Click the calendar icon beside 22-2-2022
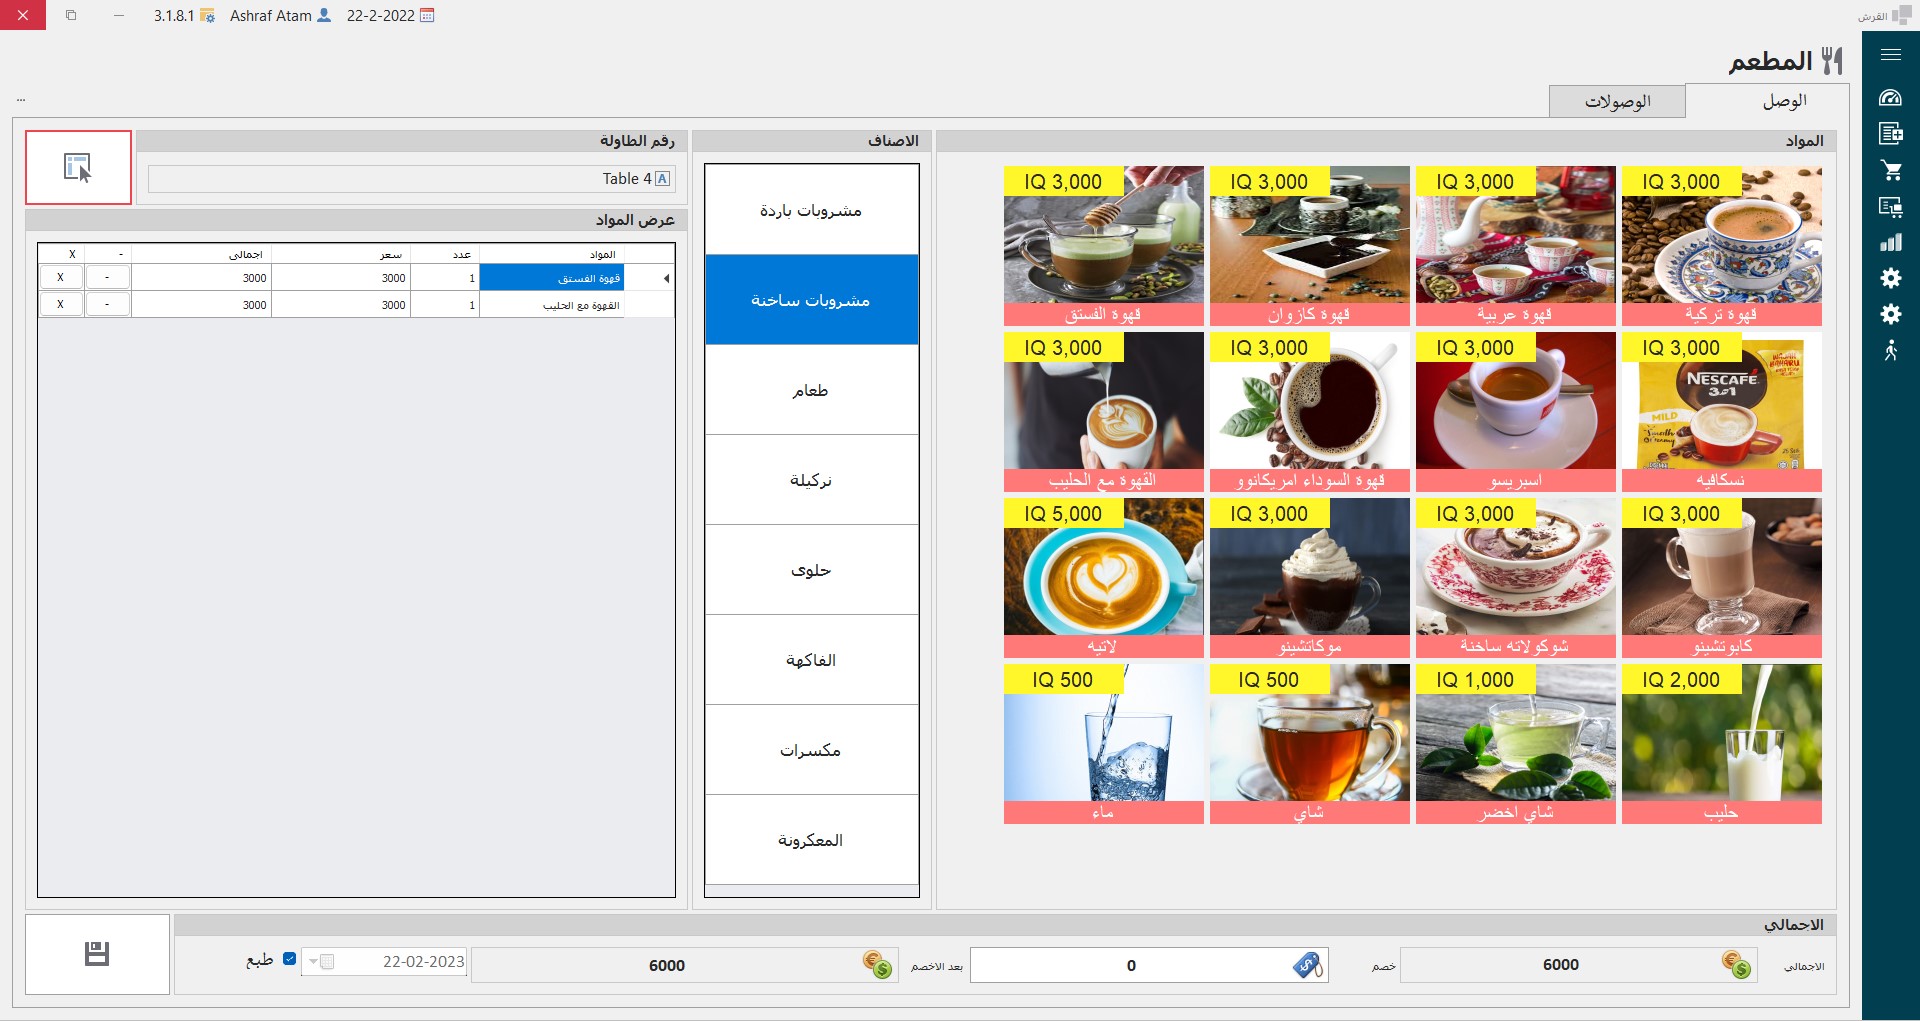 click(x=427, y=16)
